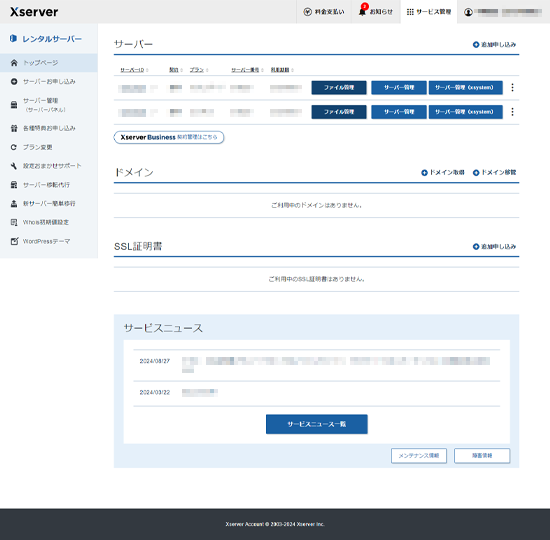Screen dimensions: 550x540
Task: Click the gift icon for 各種特典お申し込み
Action: 14,128
